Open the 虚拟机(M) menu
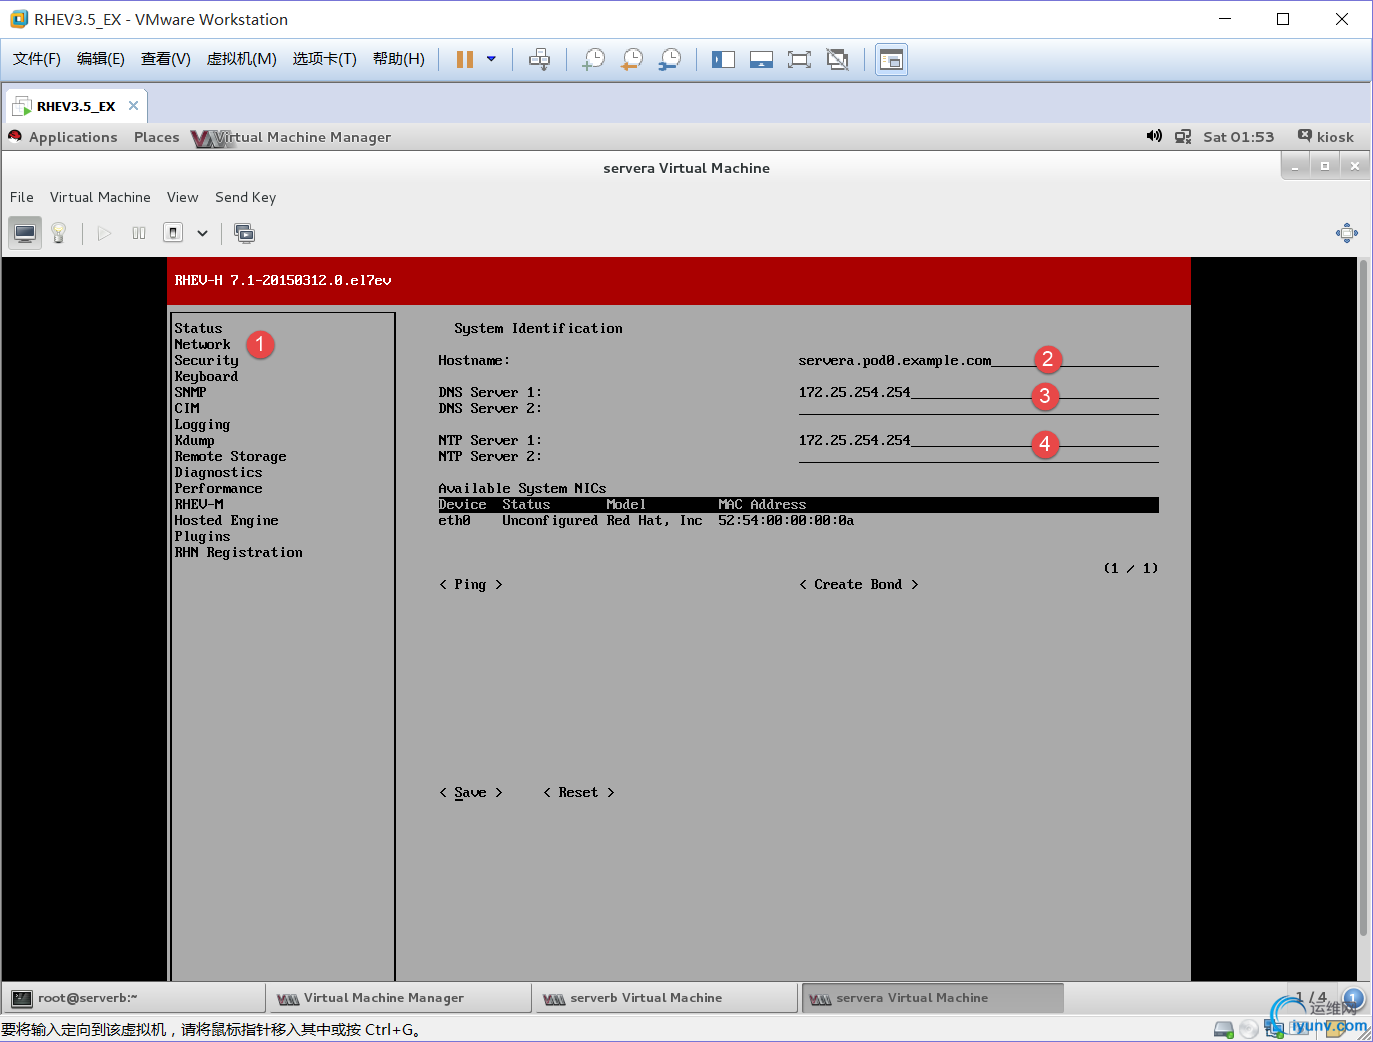Viewport: 1373px width, 1042px height. [x=242, y=59]
